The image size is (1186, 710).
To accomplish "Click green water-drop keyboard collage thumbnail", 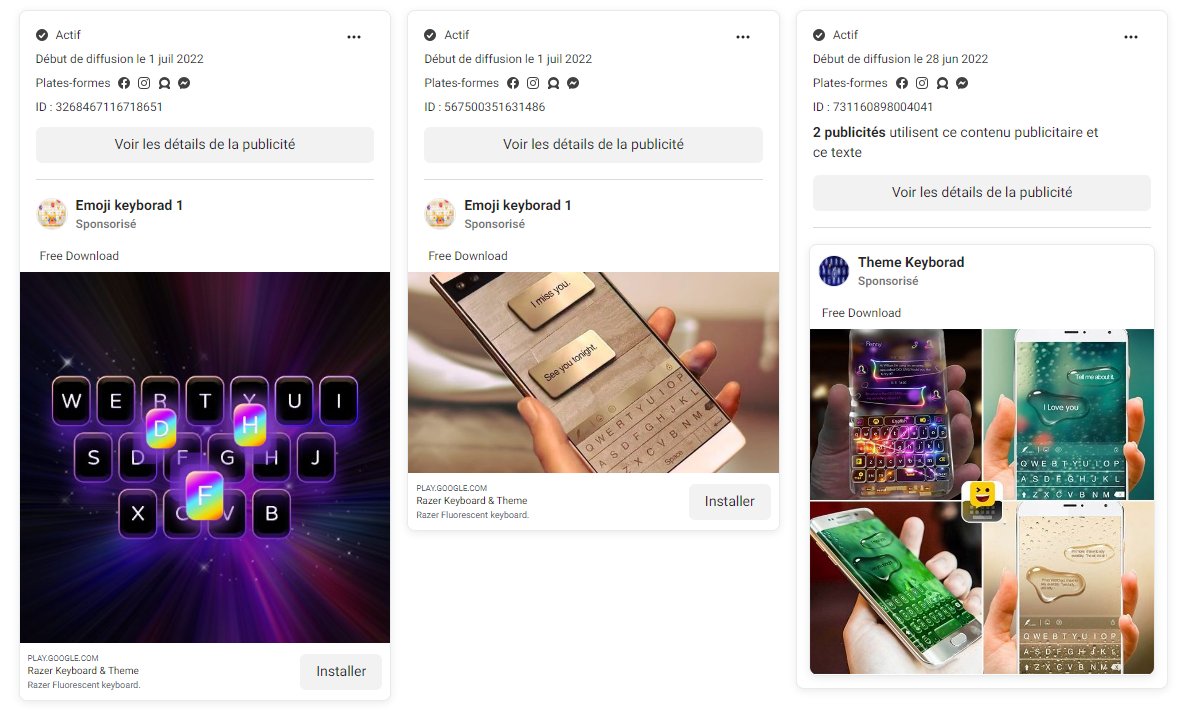I will tap(1069, 414).
